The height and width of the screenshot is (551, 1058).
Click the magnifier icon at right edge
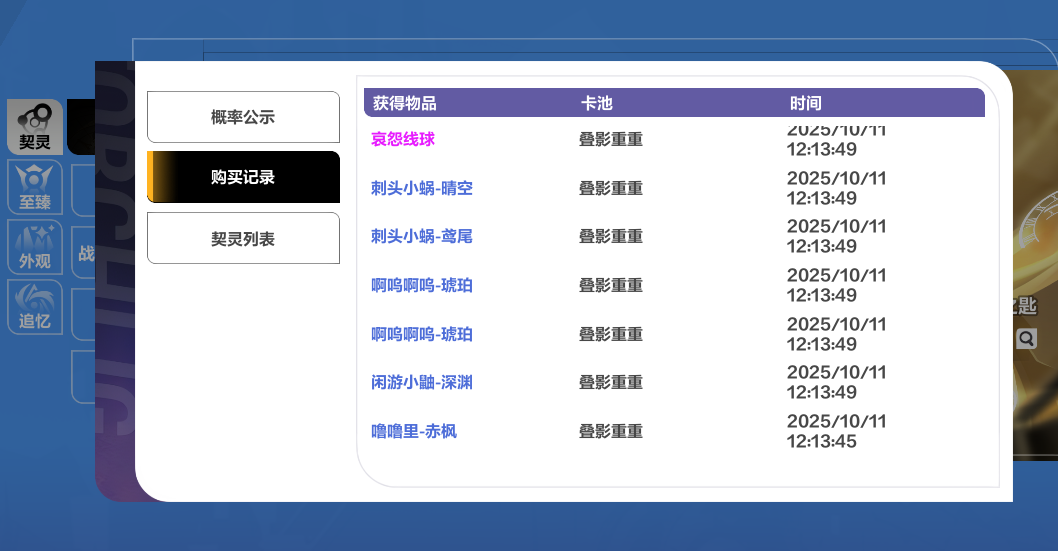[x=1026, y=339]
